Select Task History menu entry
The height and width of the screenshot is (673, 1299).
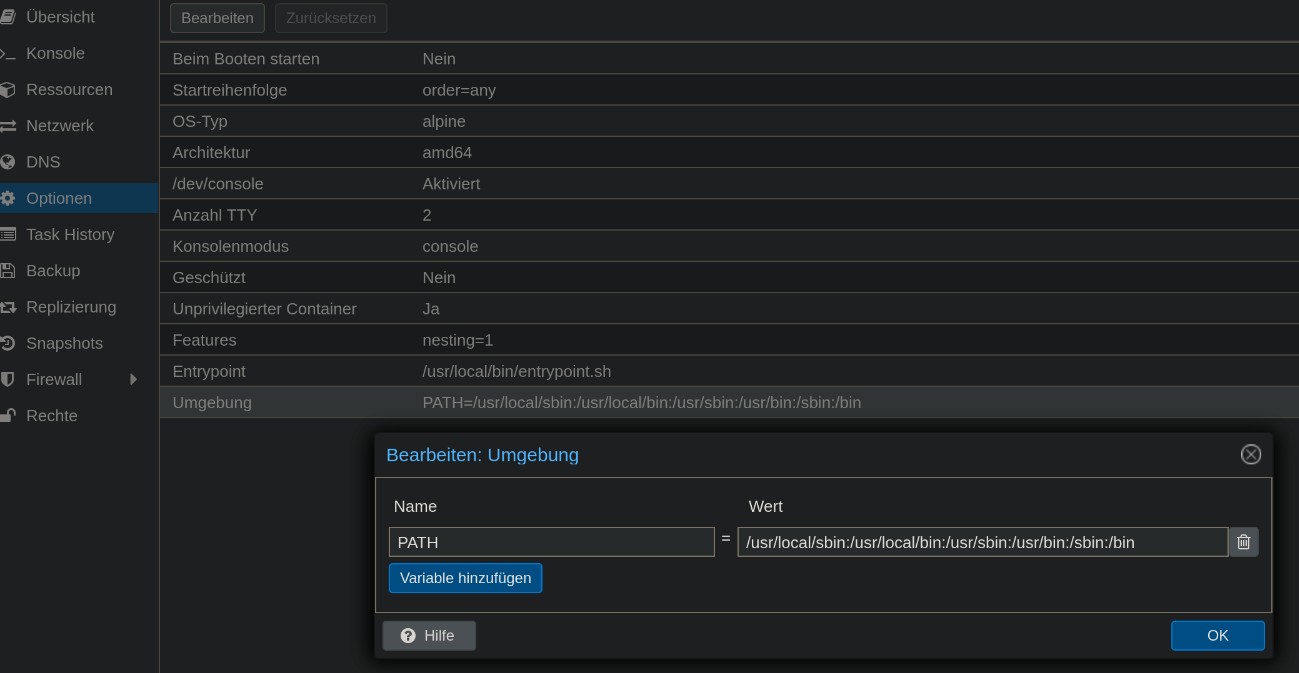[x=70, y=235]
